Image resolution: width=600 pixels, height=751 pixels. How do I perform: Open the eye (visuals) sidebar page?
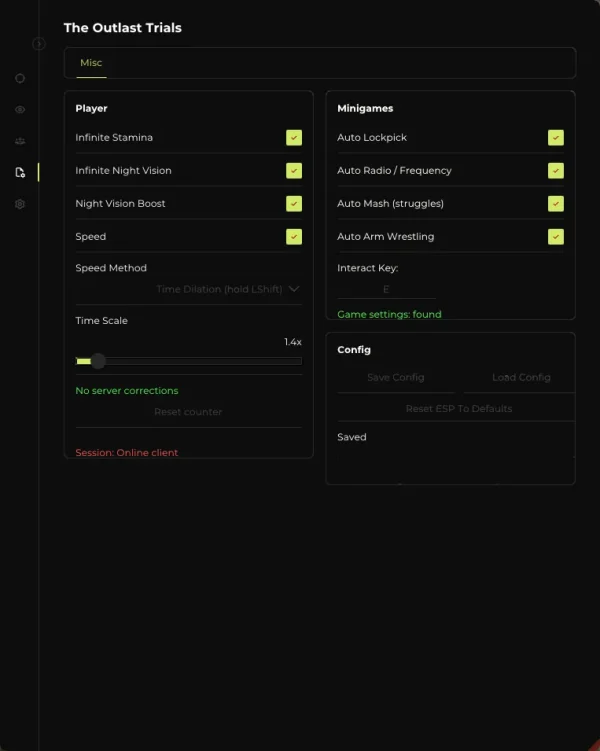[x=20, y=110]
